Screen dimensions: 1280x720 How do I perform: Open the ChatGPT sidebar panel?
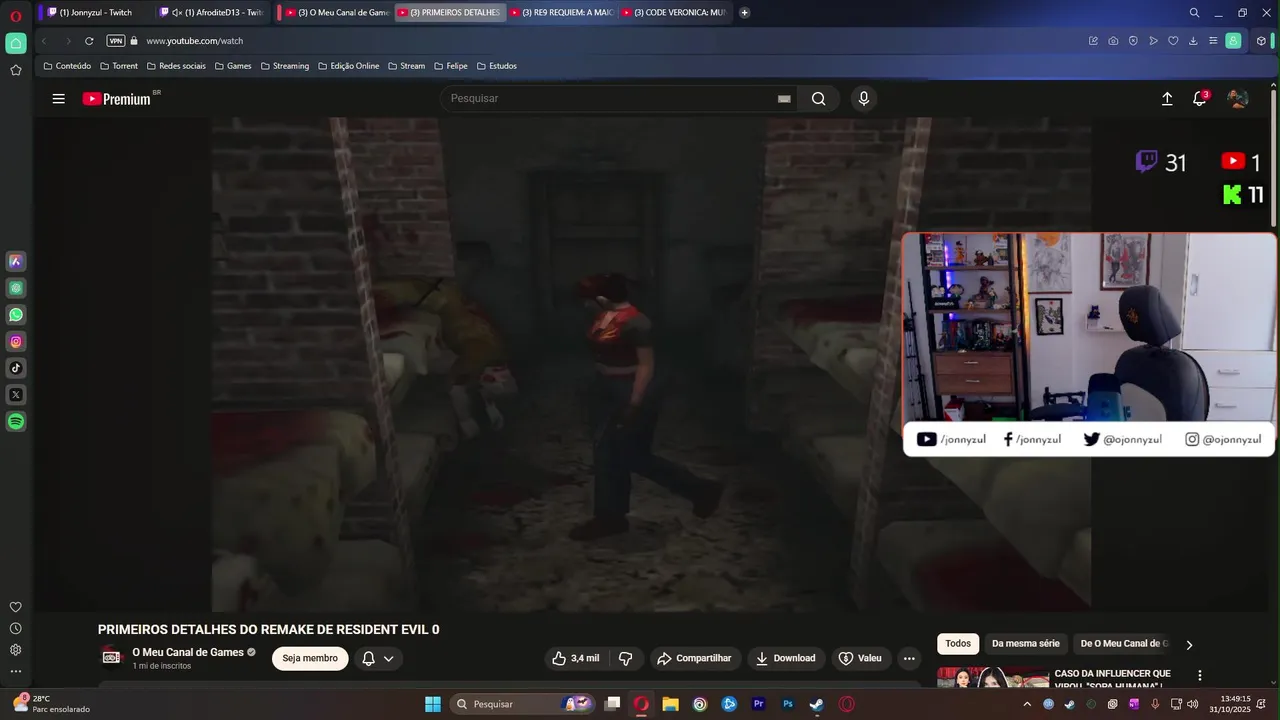tap(16, 288)
